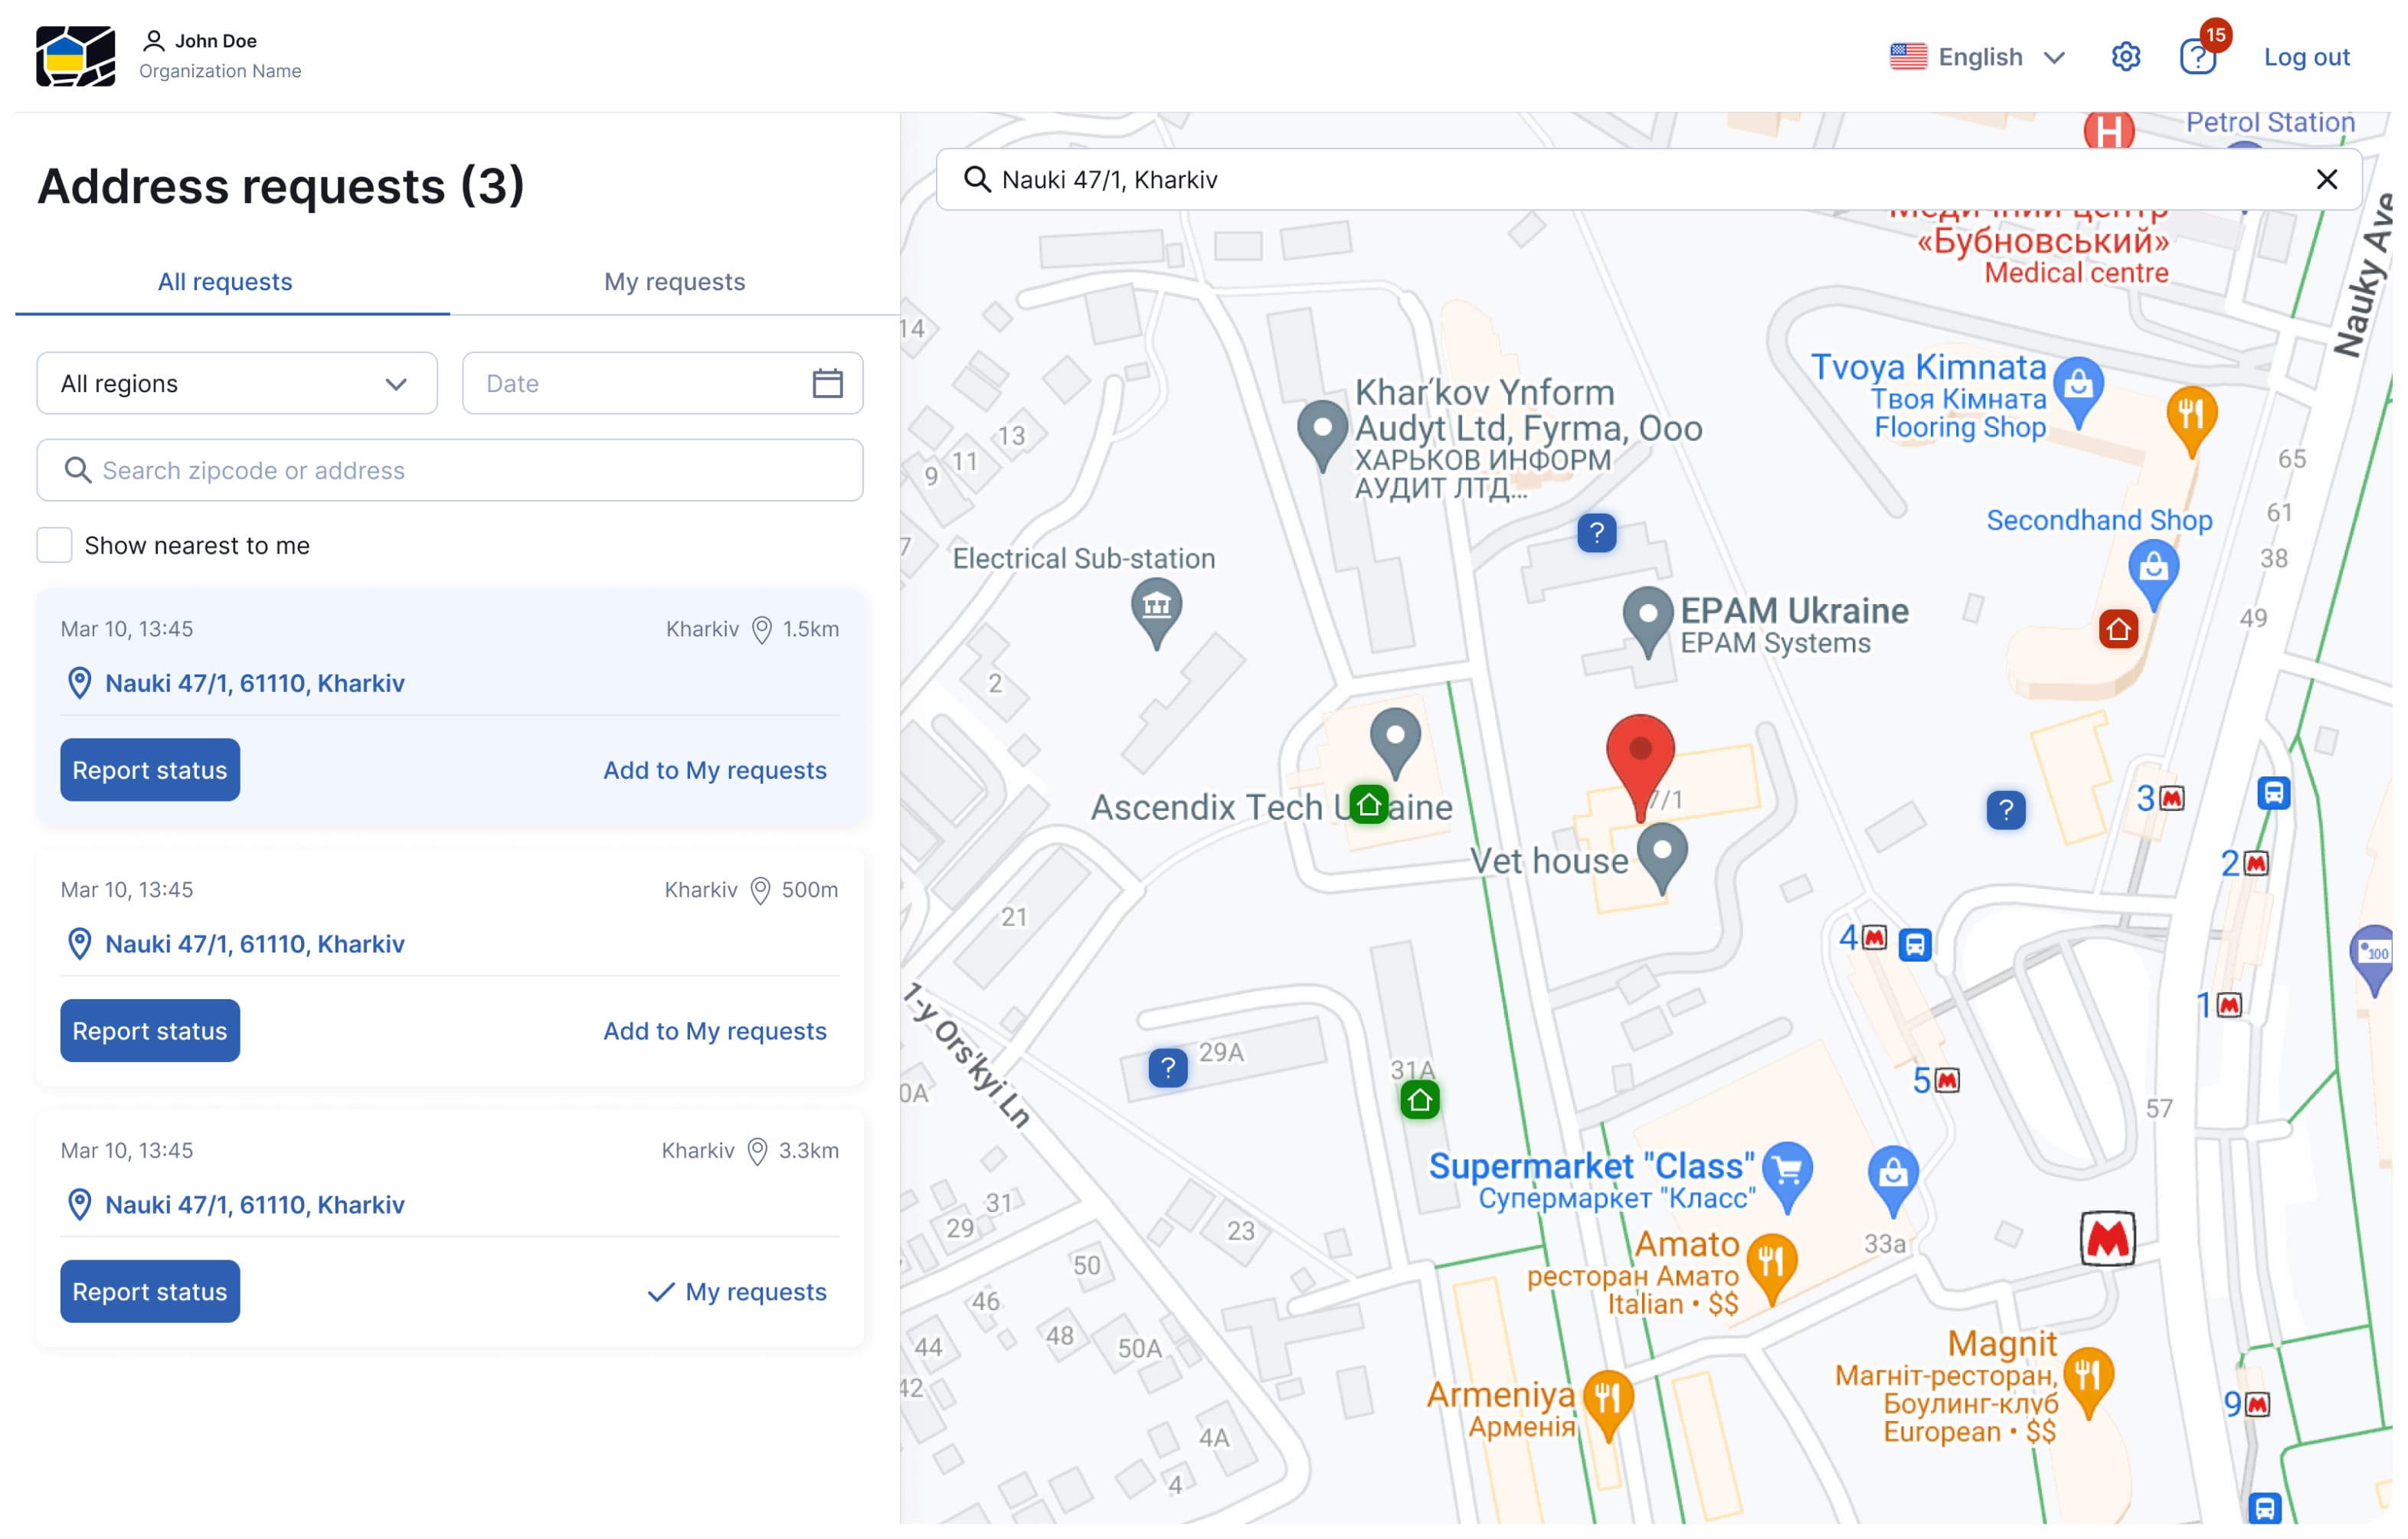Click the Log out link
Image resolution: width=2408 pixels, height=1539 pixels.
click(x=2306, y=57)
